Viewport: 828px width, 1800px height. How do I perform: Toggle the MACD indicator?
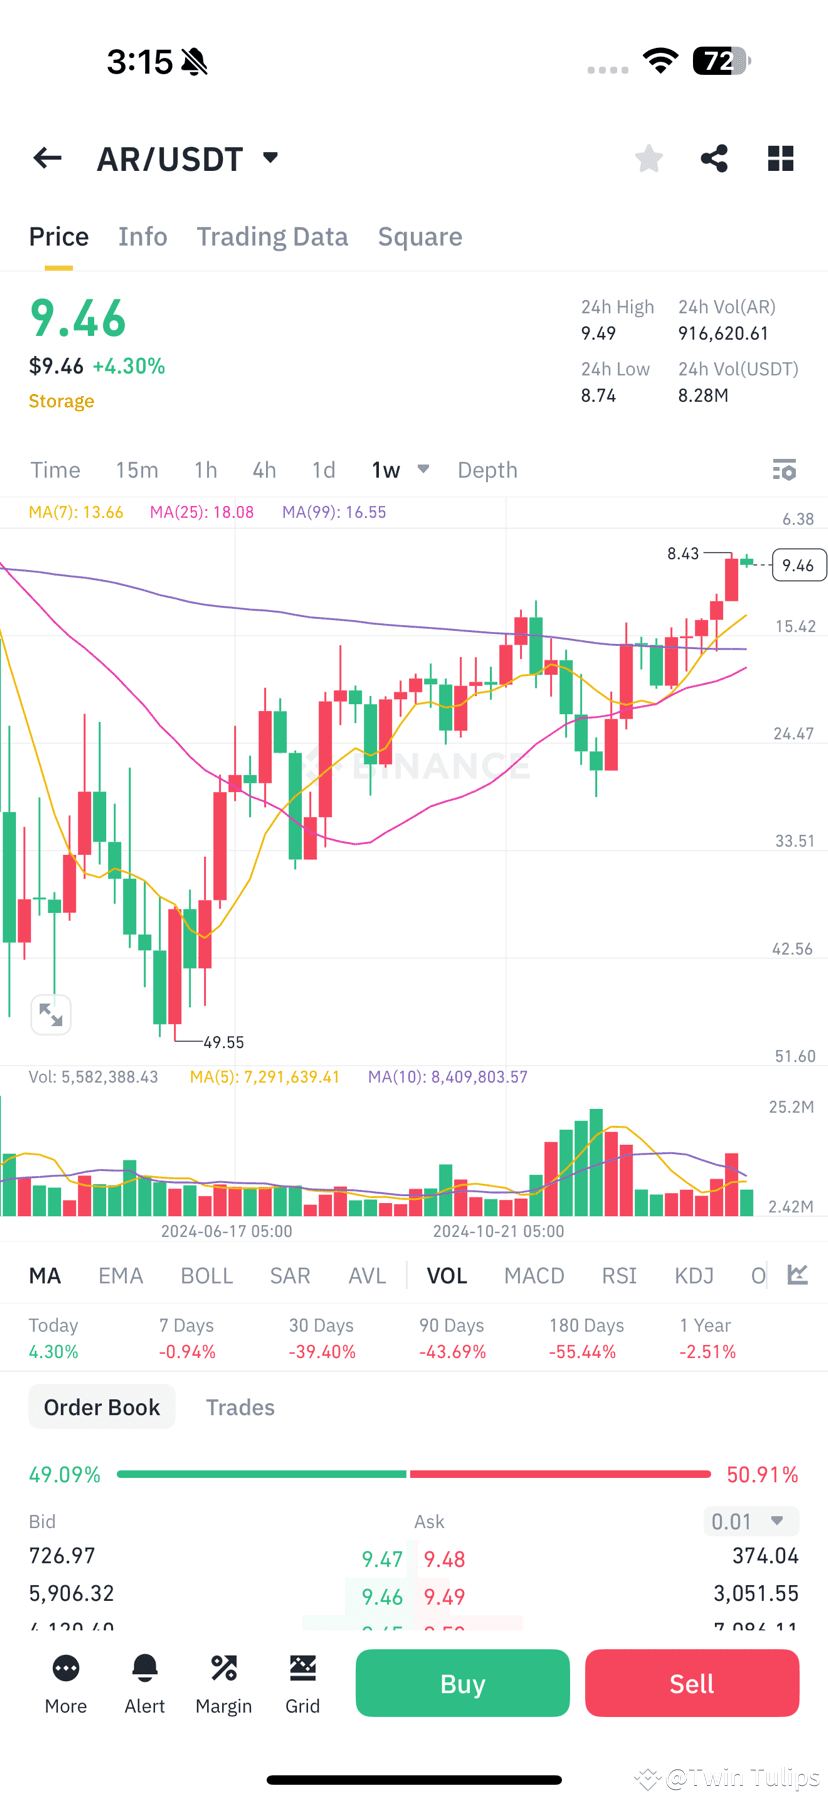[x=534, y=1275]
